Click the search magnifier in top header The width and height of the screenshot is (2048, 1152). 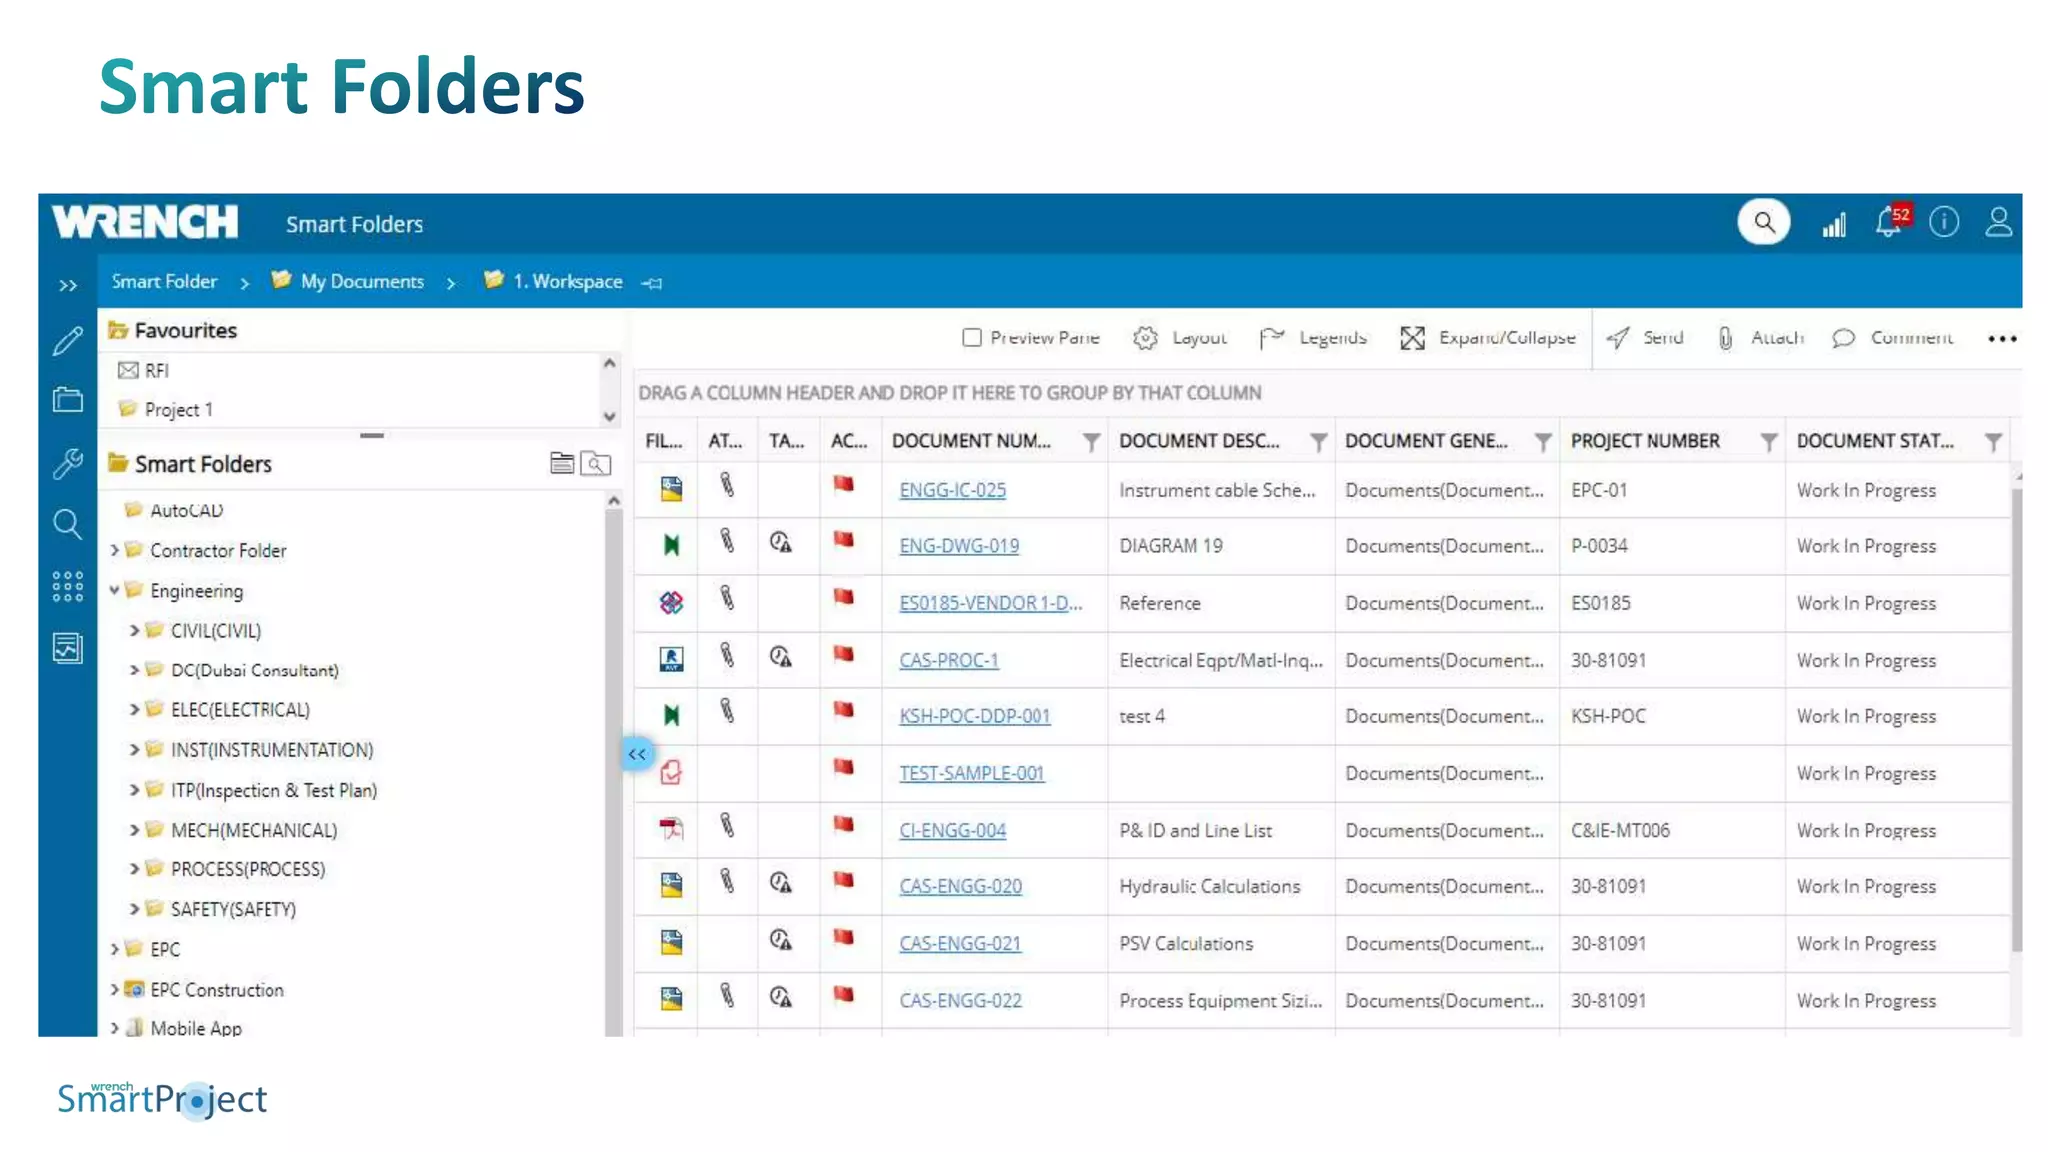click(1764, 222)
